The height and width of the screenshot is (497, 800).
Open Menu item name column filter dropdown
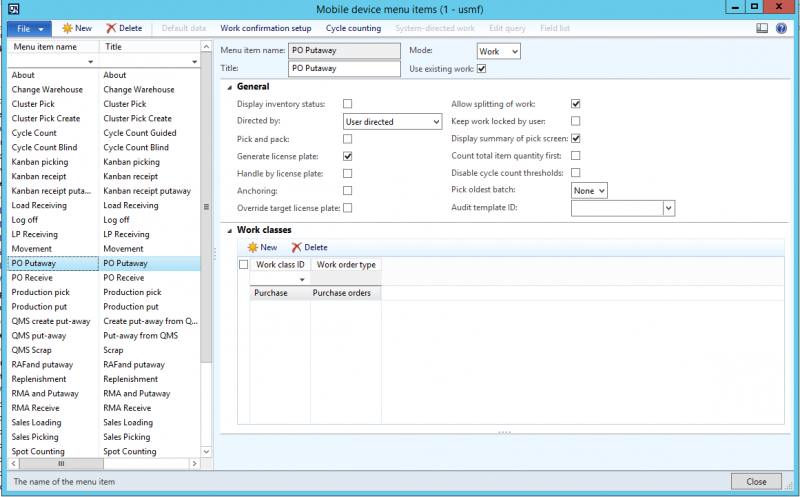90,62
